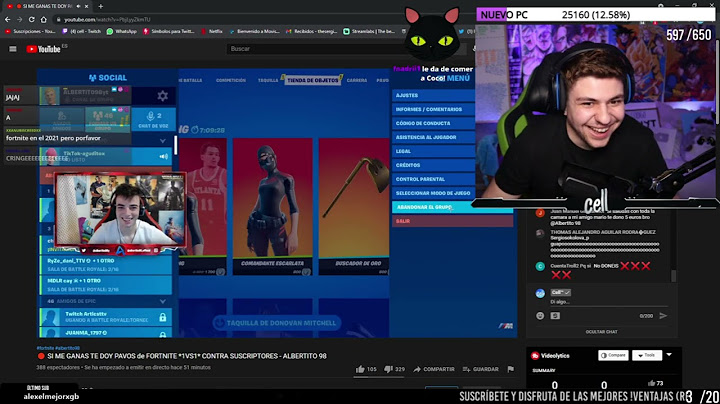Click Ocultar Chat below the live chat
720x404 pixels.
[602, 332]
